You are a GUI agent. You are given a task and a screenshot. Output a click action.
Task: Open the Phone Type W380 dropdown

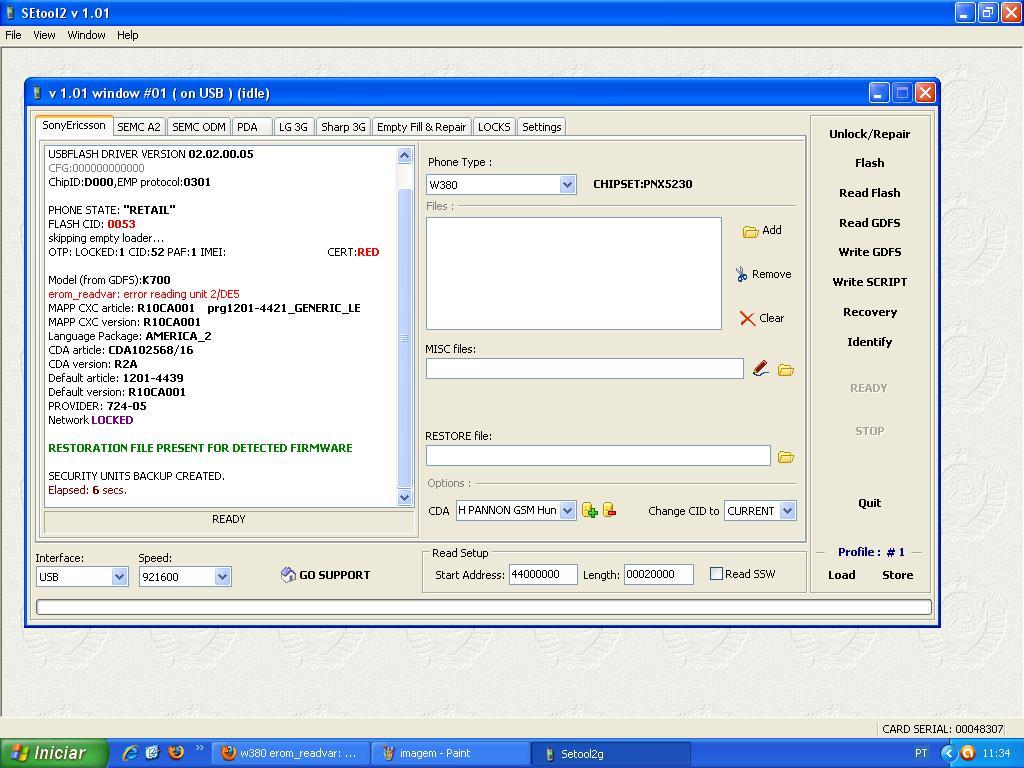pyautogui.click(x=567, y=185)
